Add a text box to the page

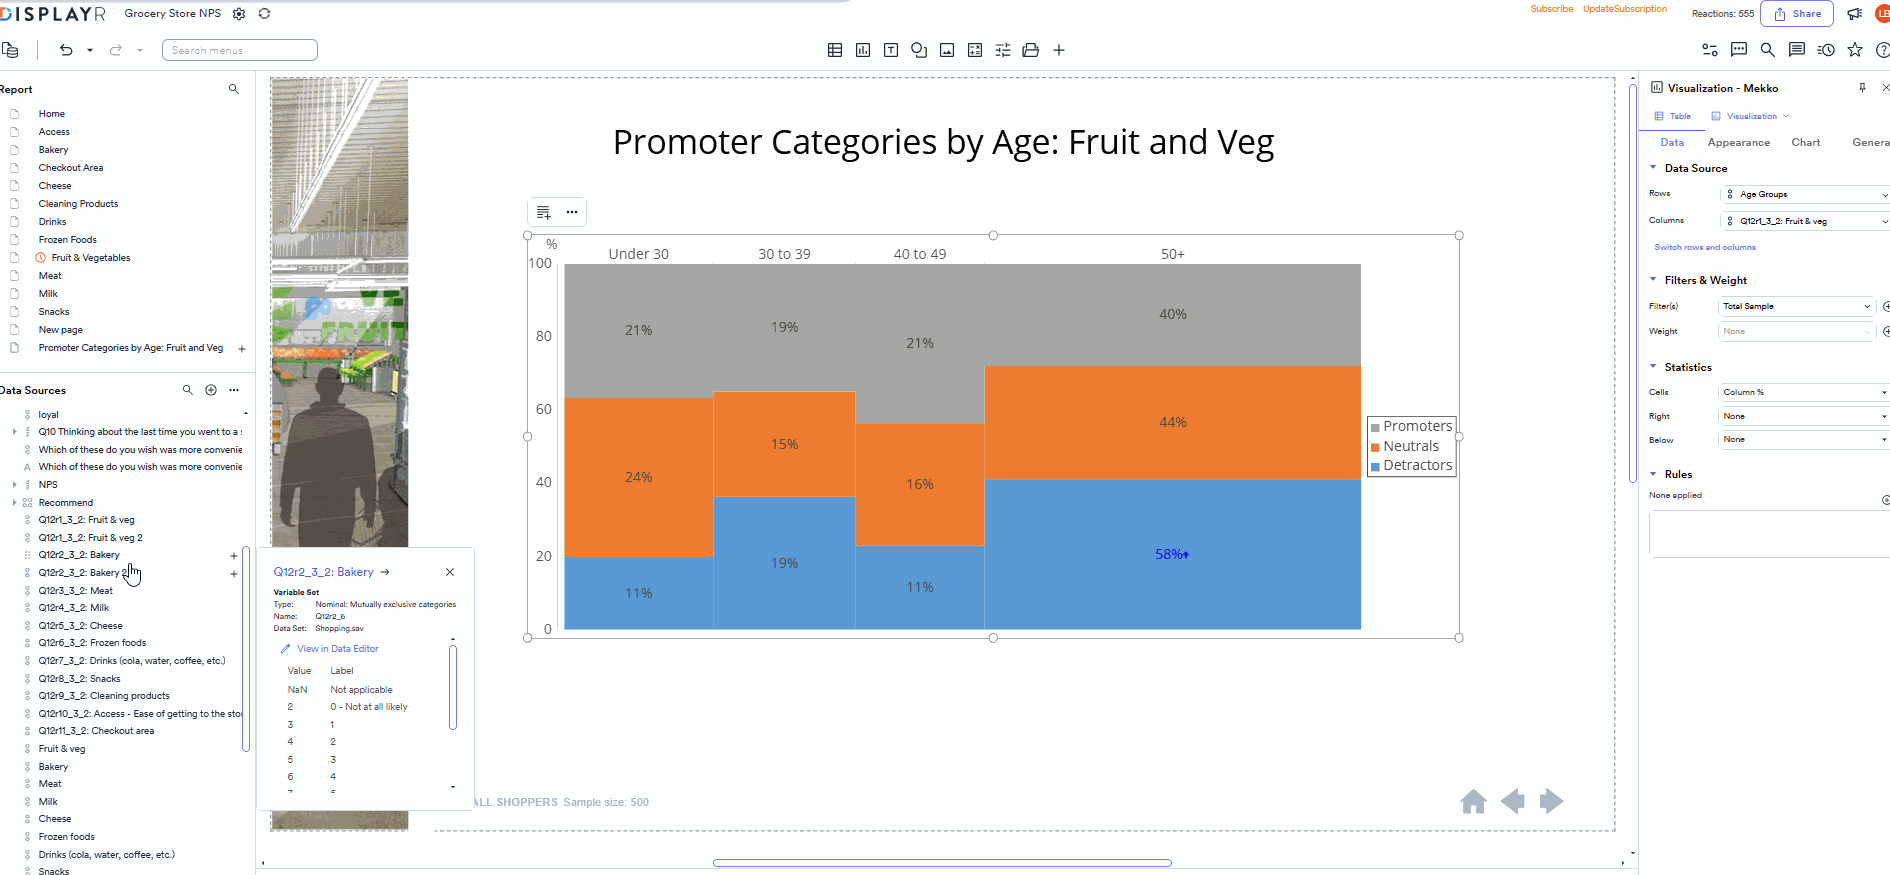pyautogui.click(x=891, y=50)
